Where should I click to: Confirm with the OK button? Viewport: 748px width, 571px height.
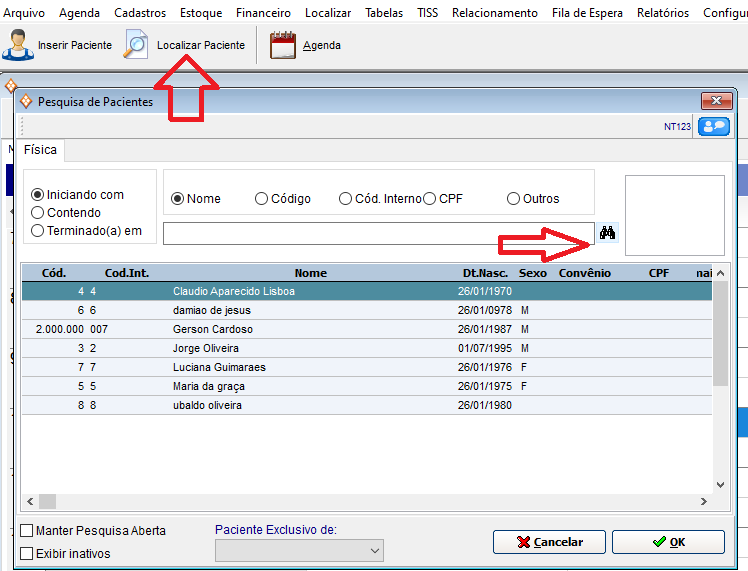pyautogui.click(x=668, y=542)
